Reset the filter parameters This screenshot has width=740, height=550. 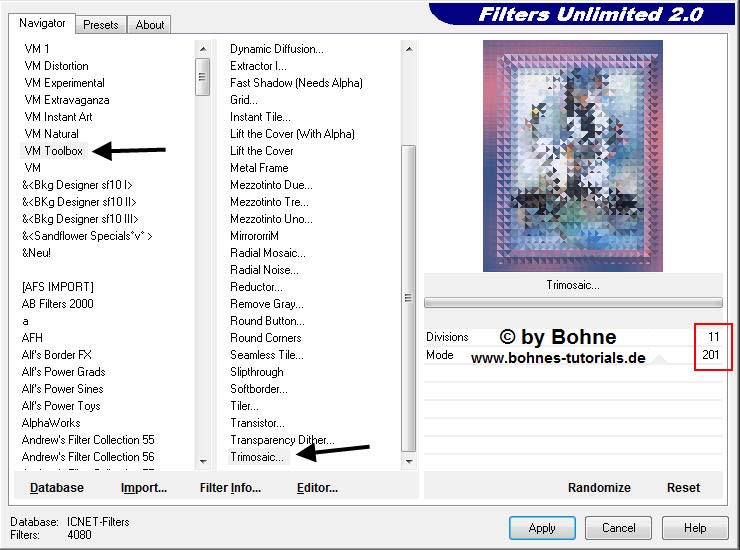[x=683, y=488]
